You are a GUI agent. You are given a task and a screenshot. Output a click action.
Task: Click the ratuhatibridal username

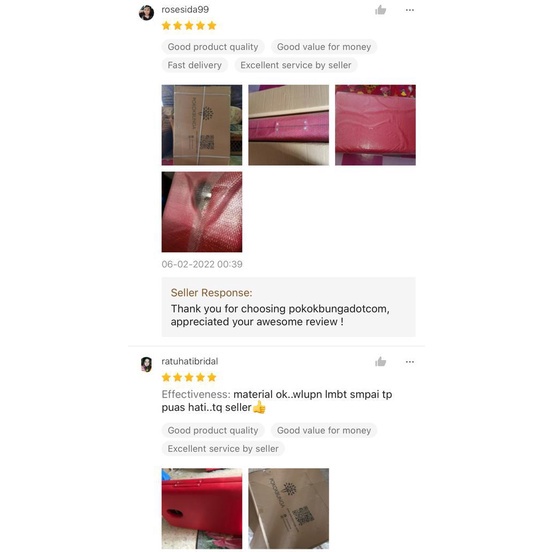pyautogui.click(x=190, y=361)
